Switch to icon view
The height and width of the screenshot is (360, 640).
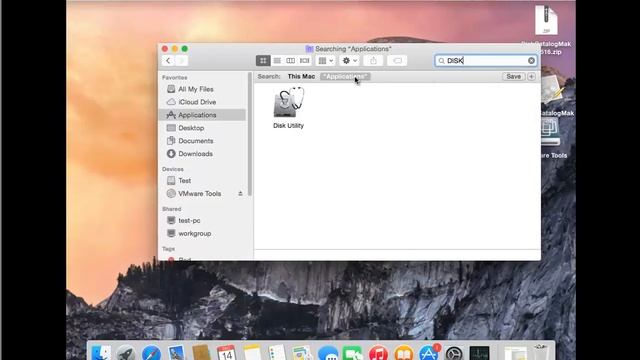pos(263,61)
